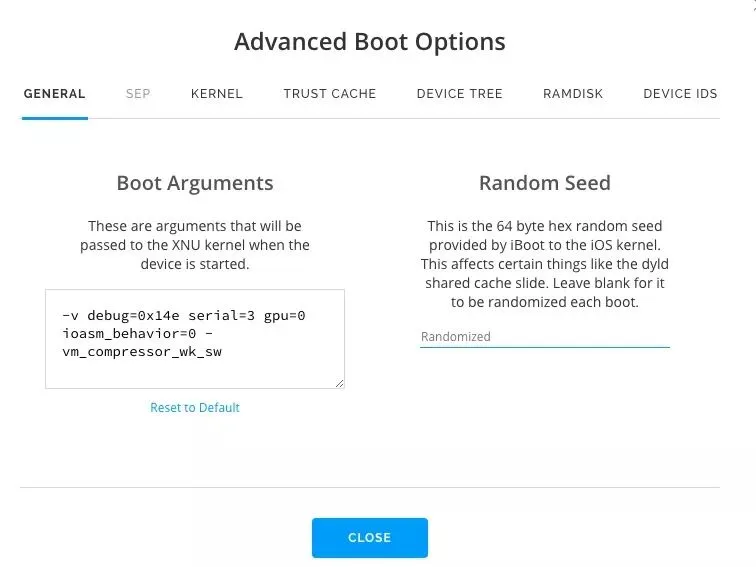Screen dimensions: 756x567
Task: Open the SEP tab
Action: [x=138, y=94]
